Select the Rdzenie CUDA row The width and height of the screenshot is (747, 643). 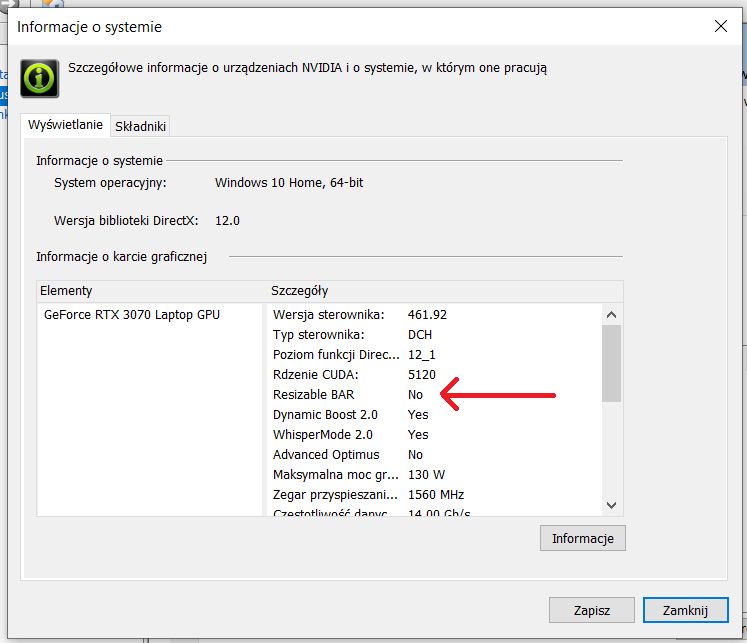pos(434,375)
